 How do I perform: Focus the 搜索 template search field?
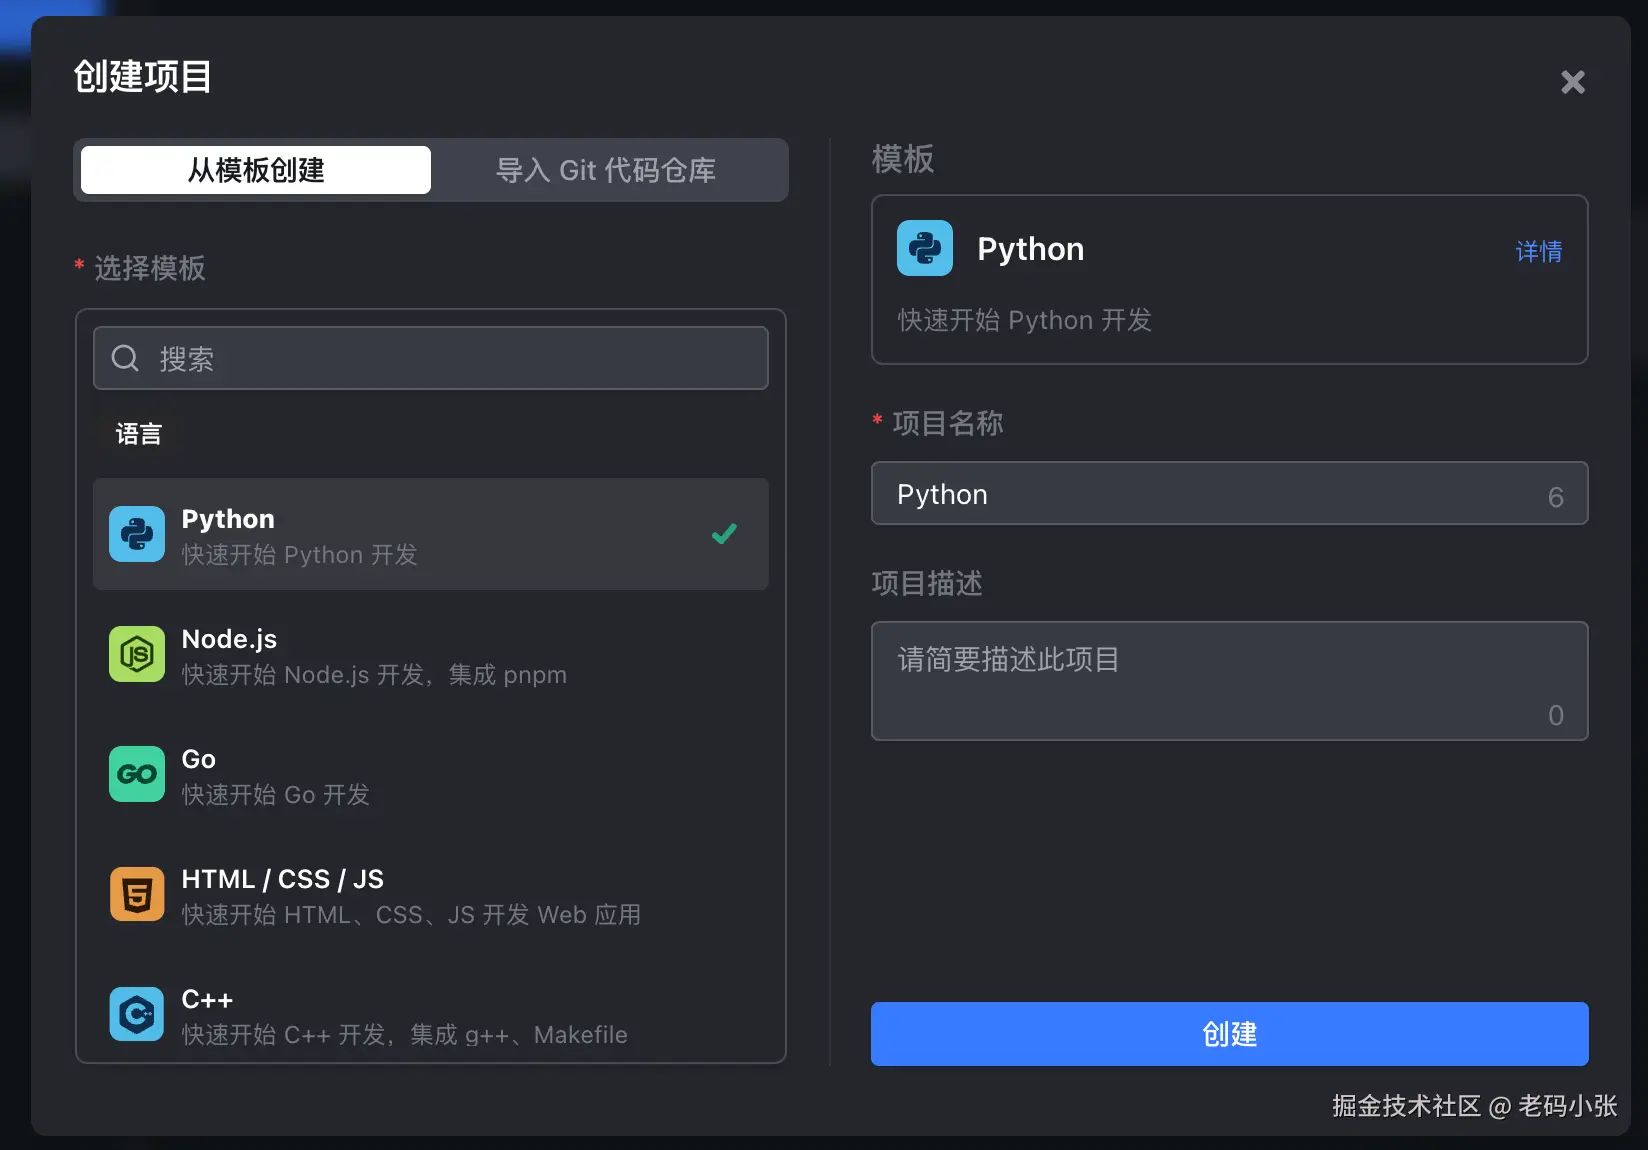[x=431, y=358]
